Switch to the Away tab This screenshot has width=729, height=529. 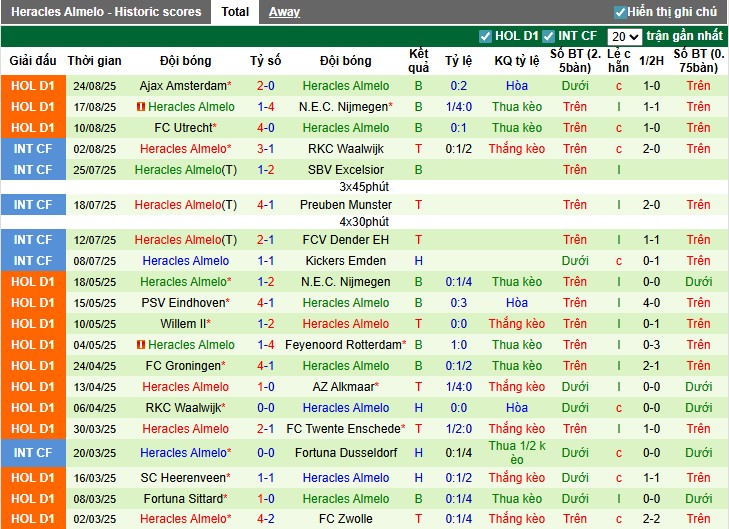point(284,12)
